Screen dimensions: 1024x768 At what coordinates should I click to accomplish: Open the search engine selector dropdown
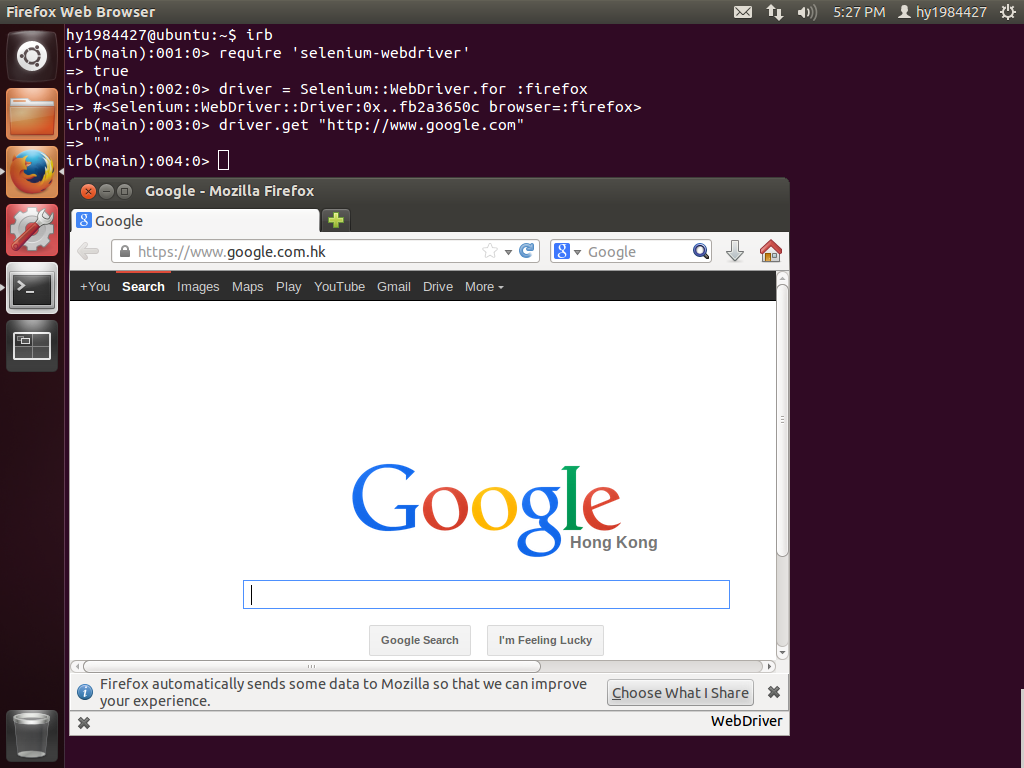[x=568, y=251]
